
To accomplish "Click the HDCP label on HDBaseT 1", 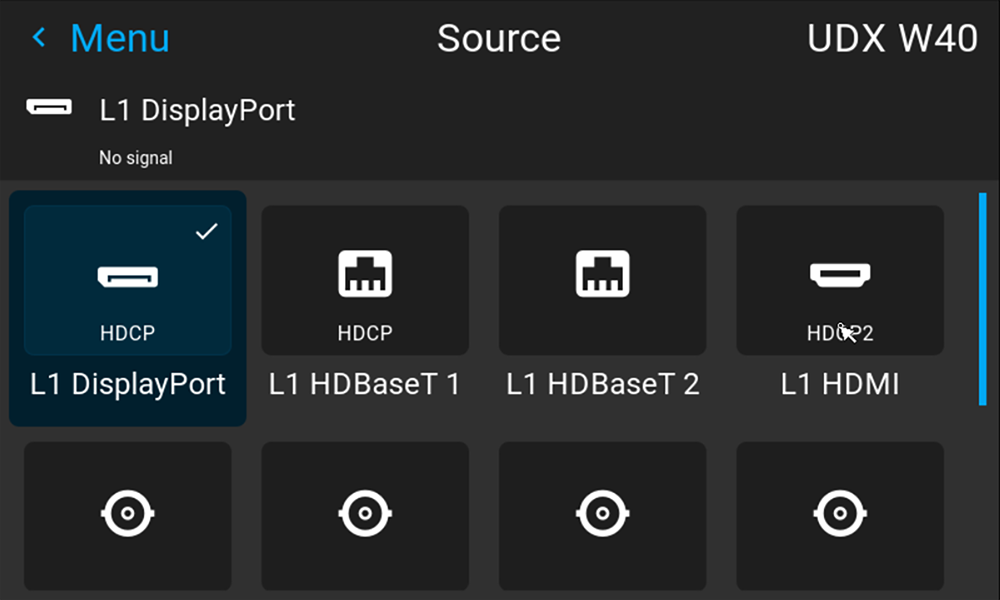I will [365, 333].
